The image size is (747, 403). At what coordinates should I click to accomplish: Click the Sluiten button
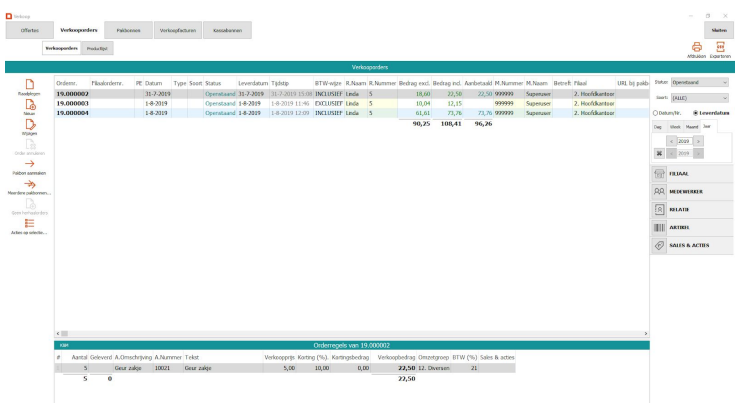720,32
